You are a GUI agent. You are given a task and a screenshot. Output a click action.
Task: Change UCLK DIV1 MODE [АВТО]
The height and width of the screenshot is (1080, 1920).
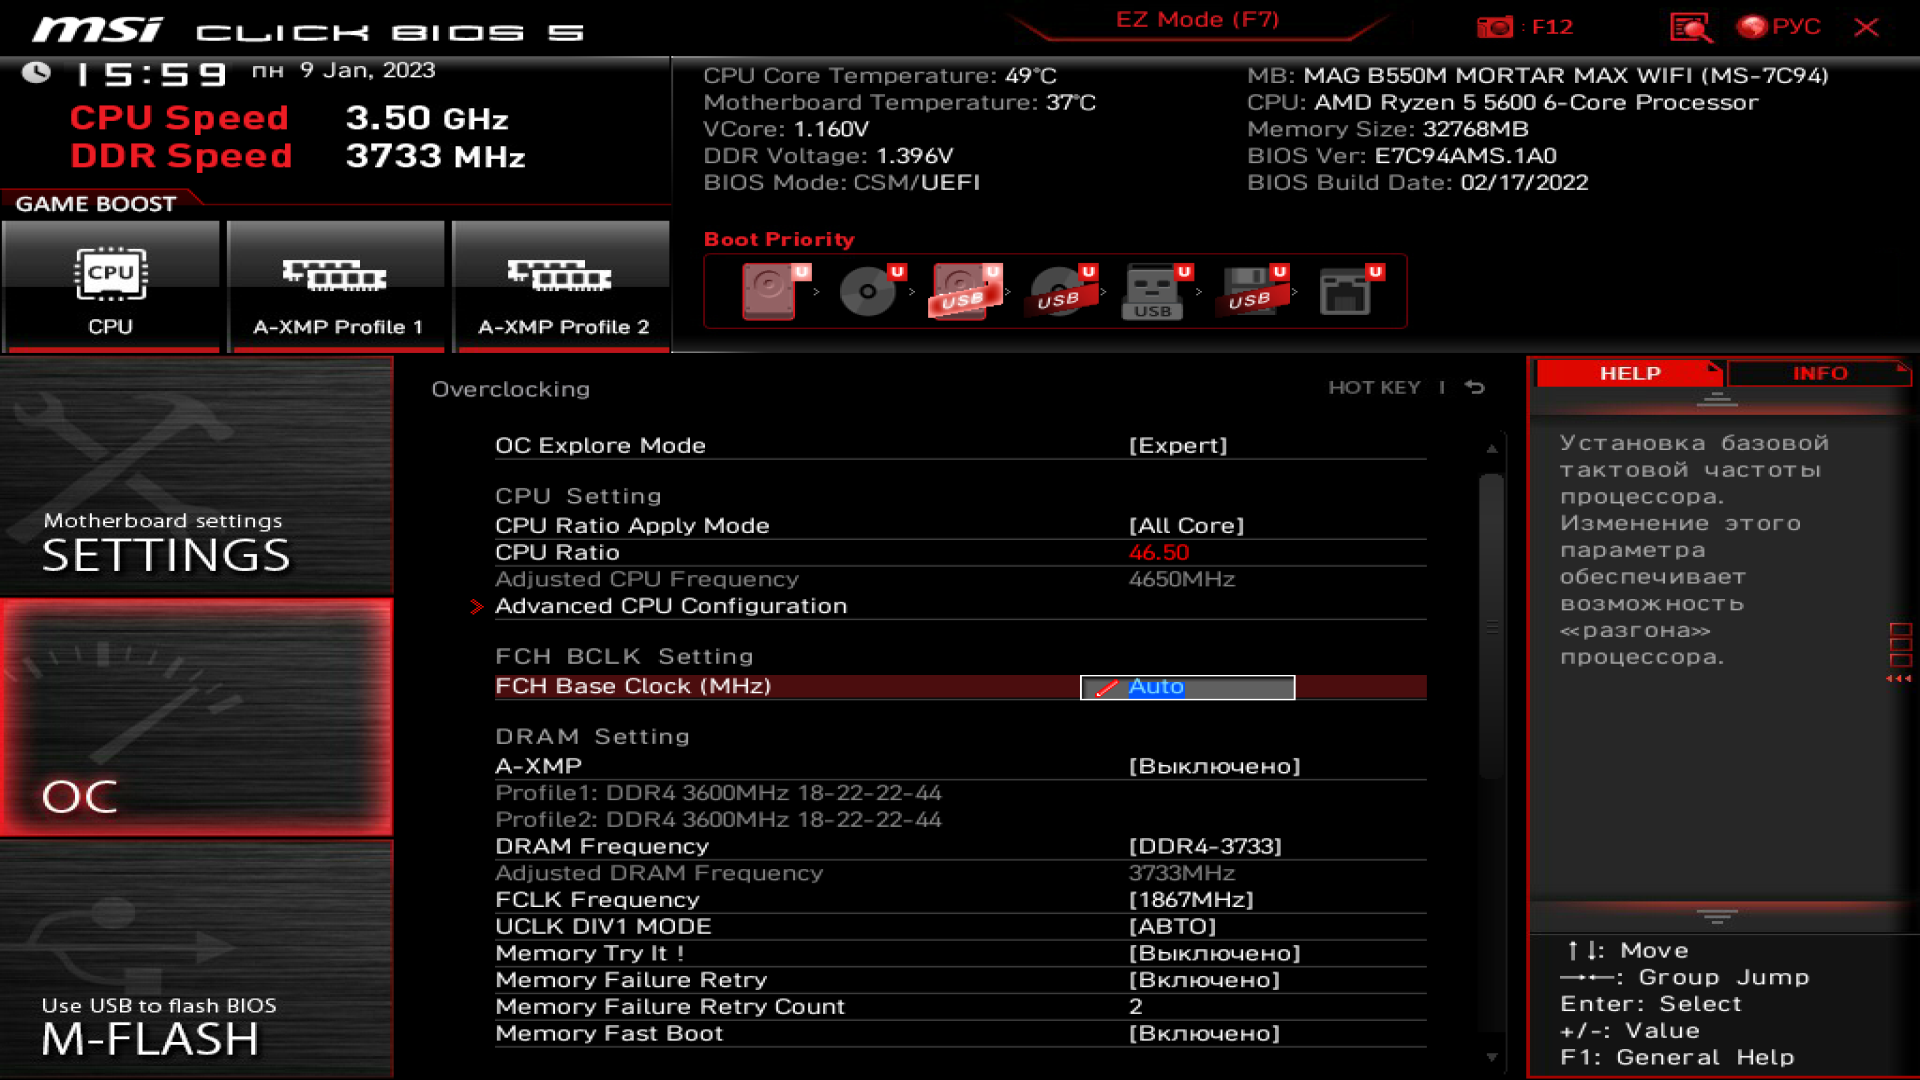960,927
